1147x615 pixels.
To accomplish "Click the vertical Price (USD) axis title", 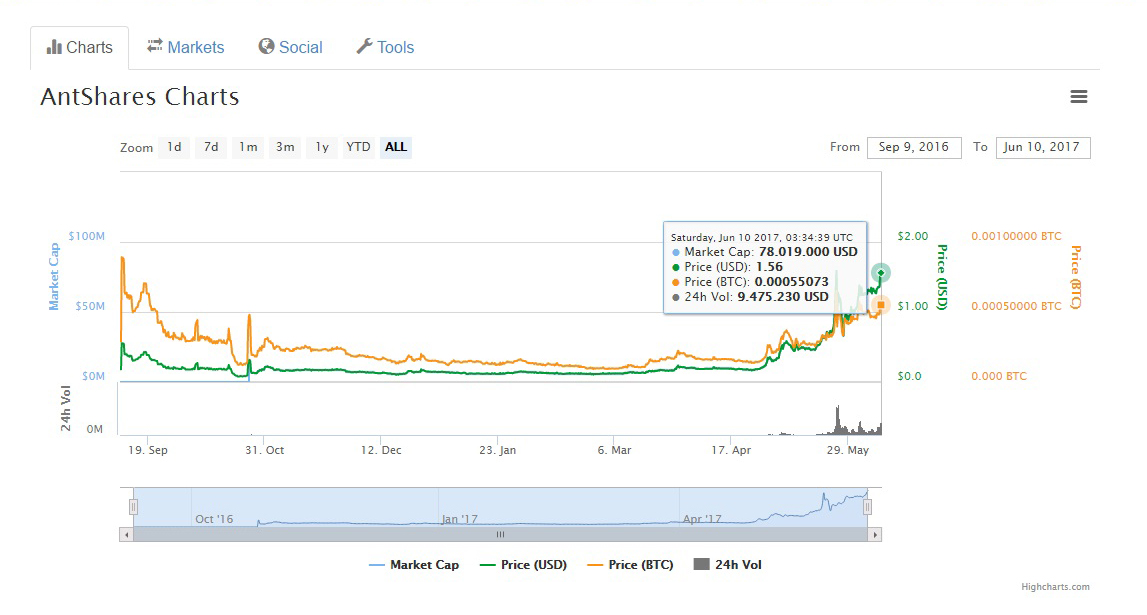I will tap(942, 277).
